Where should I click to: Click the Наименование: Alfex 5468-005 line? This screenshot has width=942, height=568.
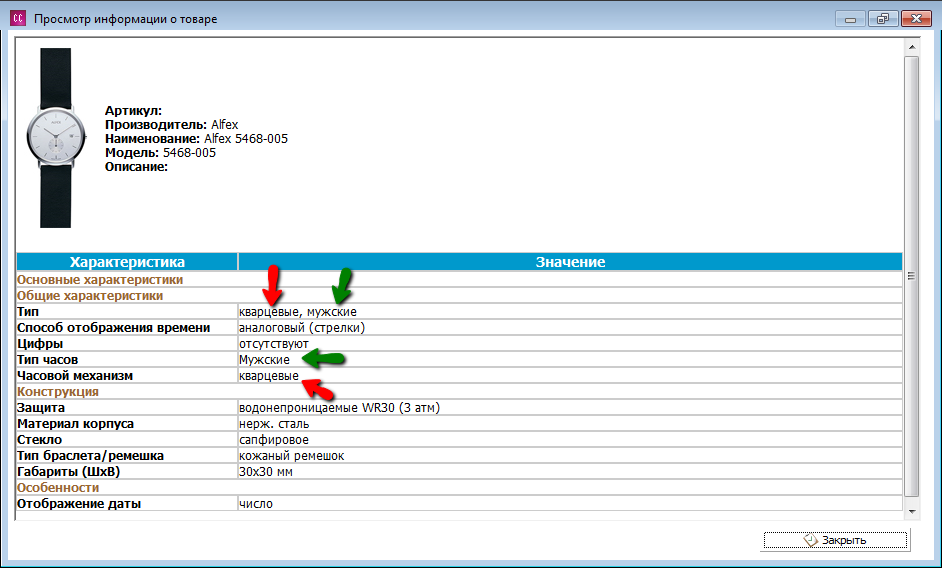tap(196, 139)
